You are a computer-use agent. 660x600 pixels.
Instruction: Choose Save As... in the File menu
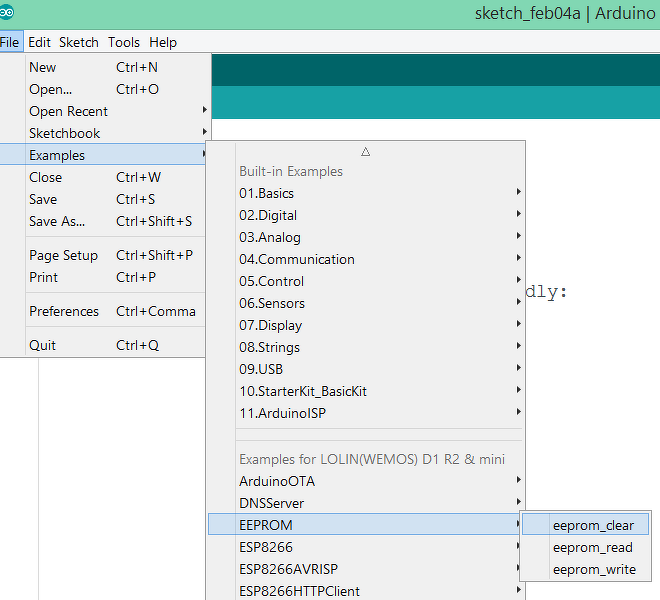pyautogui.click(x=103, y=221)
